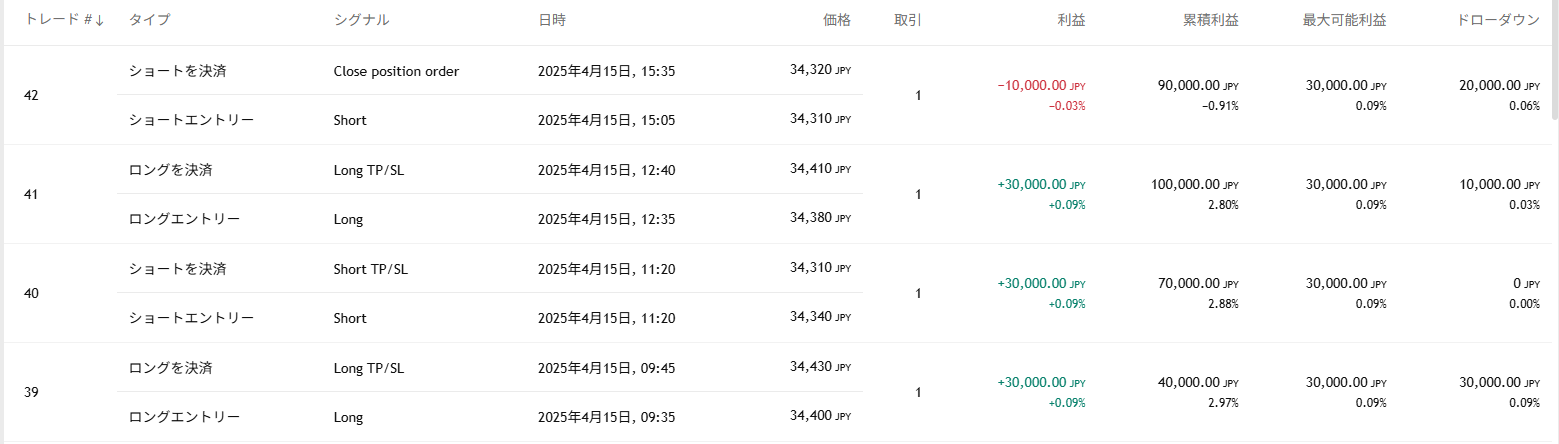Click the シグナル column header
Viewport: 1559px width, 444px height.
pyautogui.click(x=361, y=20)
